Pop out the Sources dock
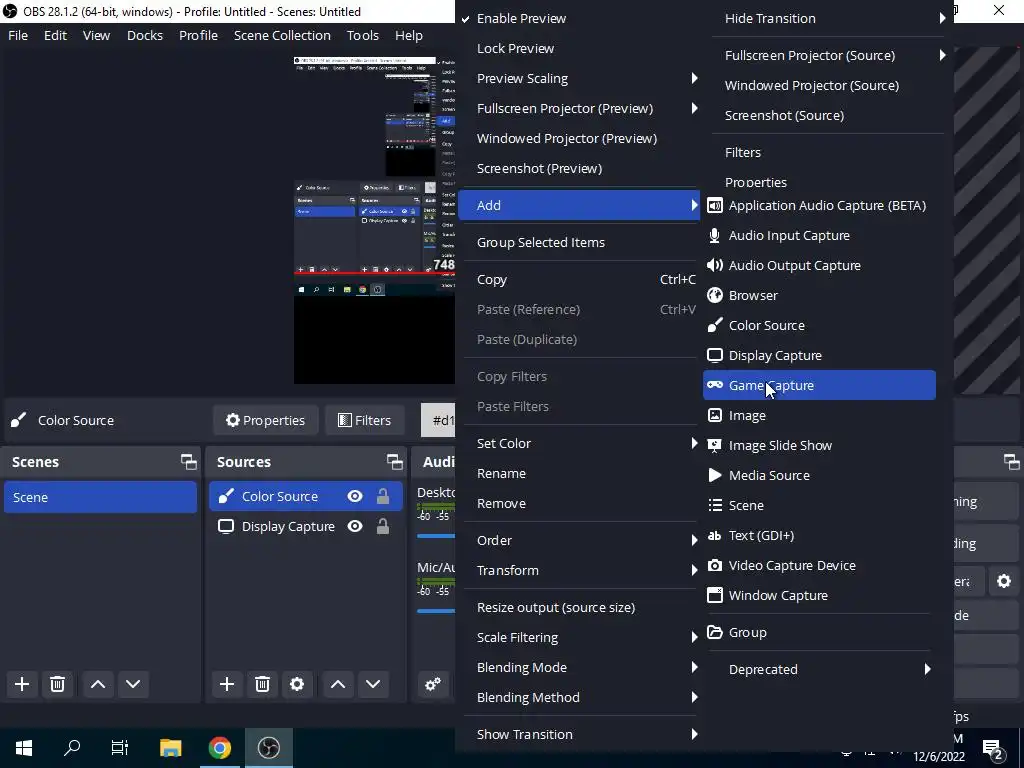The height and width of the screenshot is (768, 1024). [x=394, y=462]
